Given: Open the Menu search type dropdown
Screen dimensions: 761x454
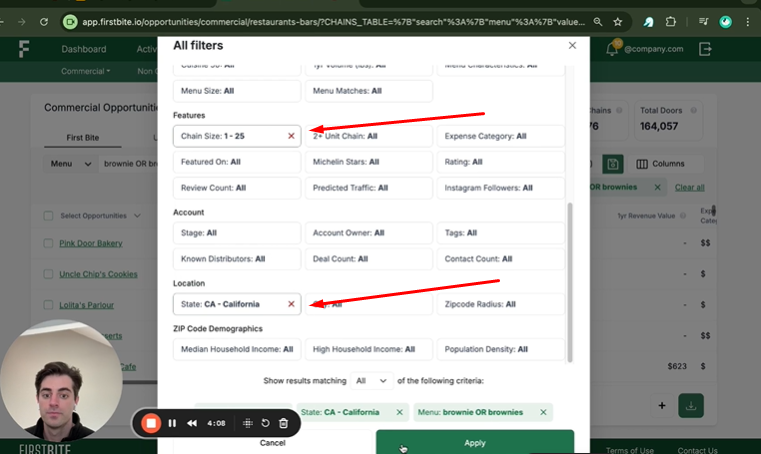Looking at the screenshot, I should [x=71, y=164].
